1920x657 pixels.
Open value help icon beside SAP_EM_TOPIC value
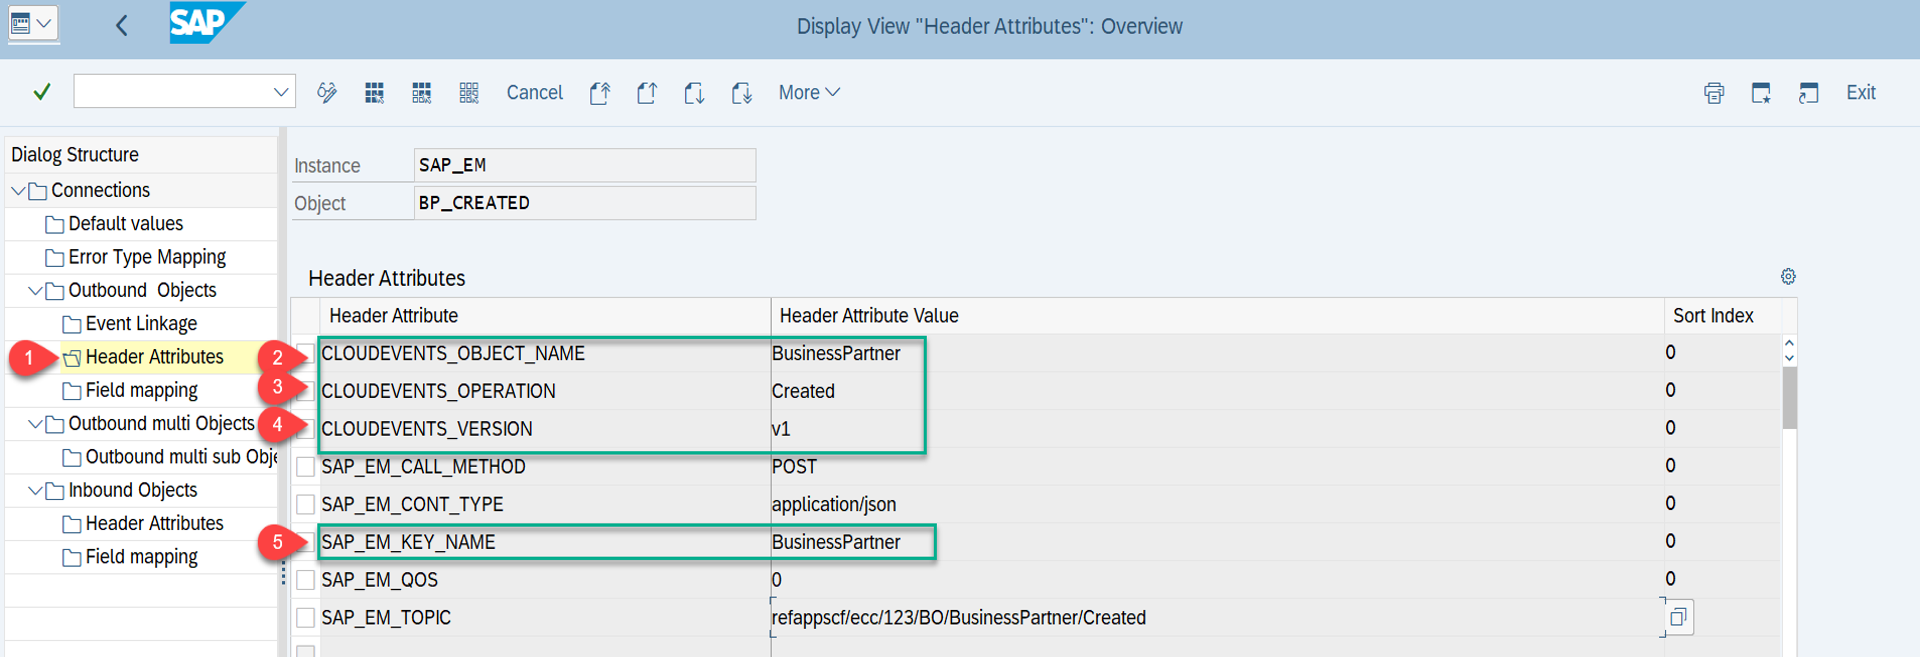[1678, 618]
